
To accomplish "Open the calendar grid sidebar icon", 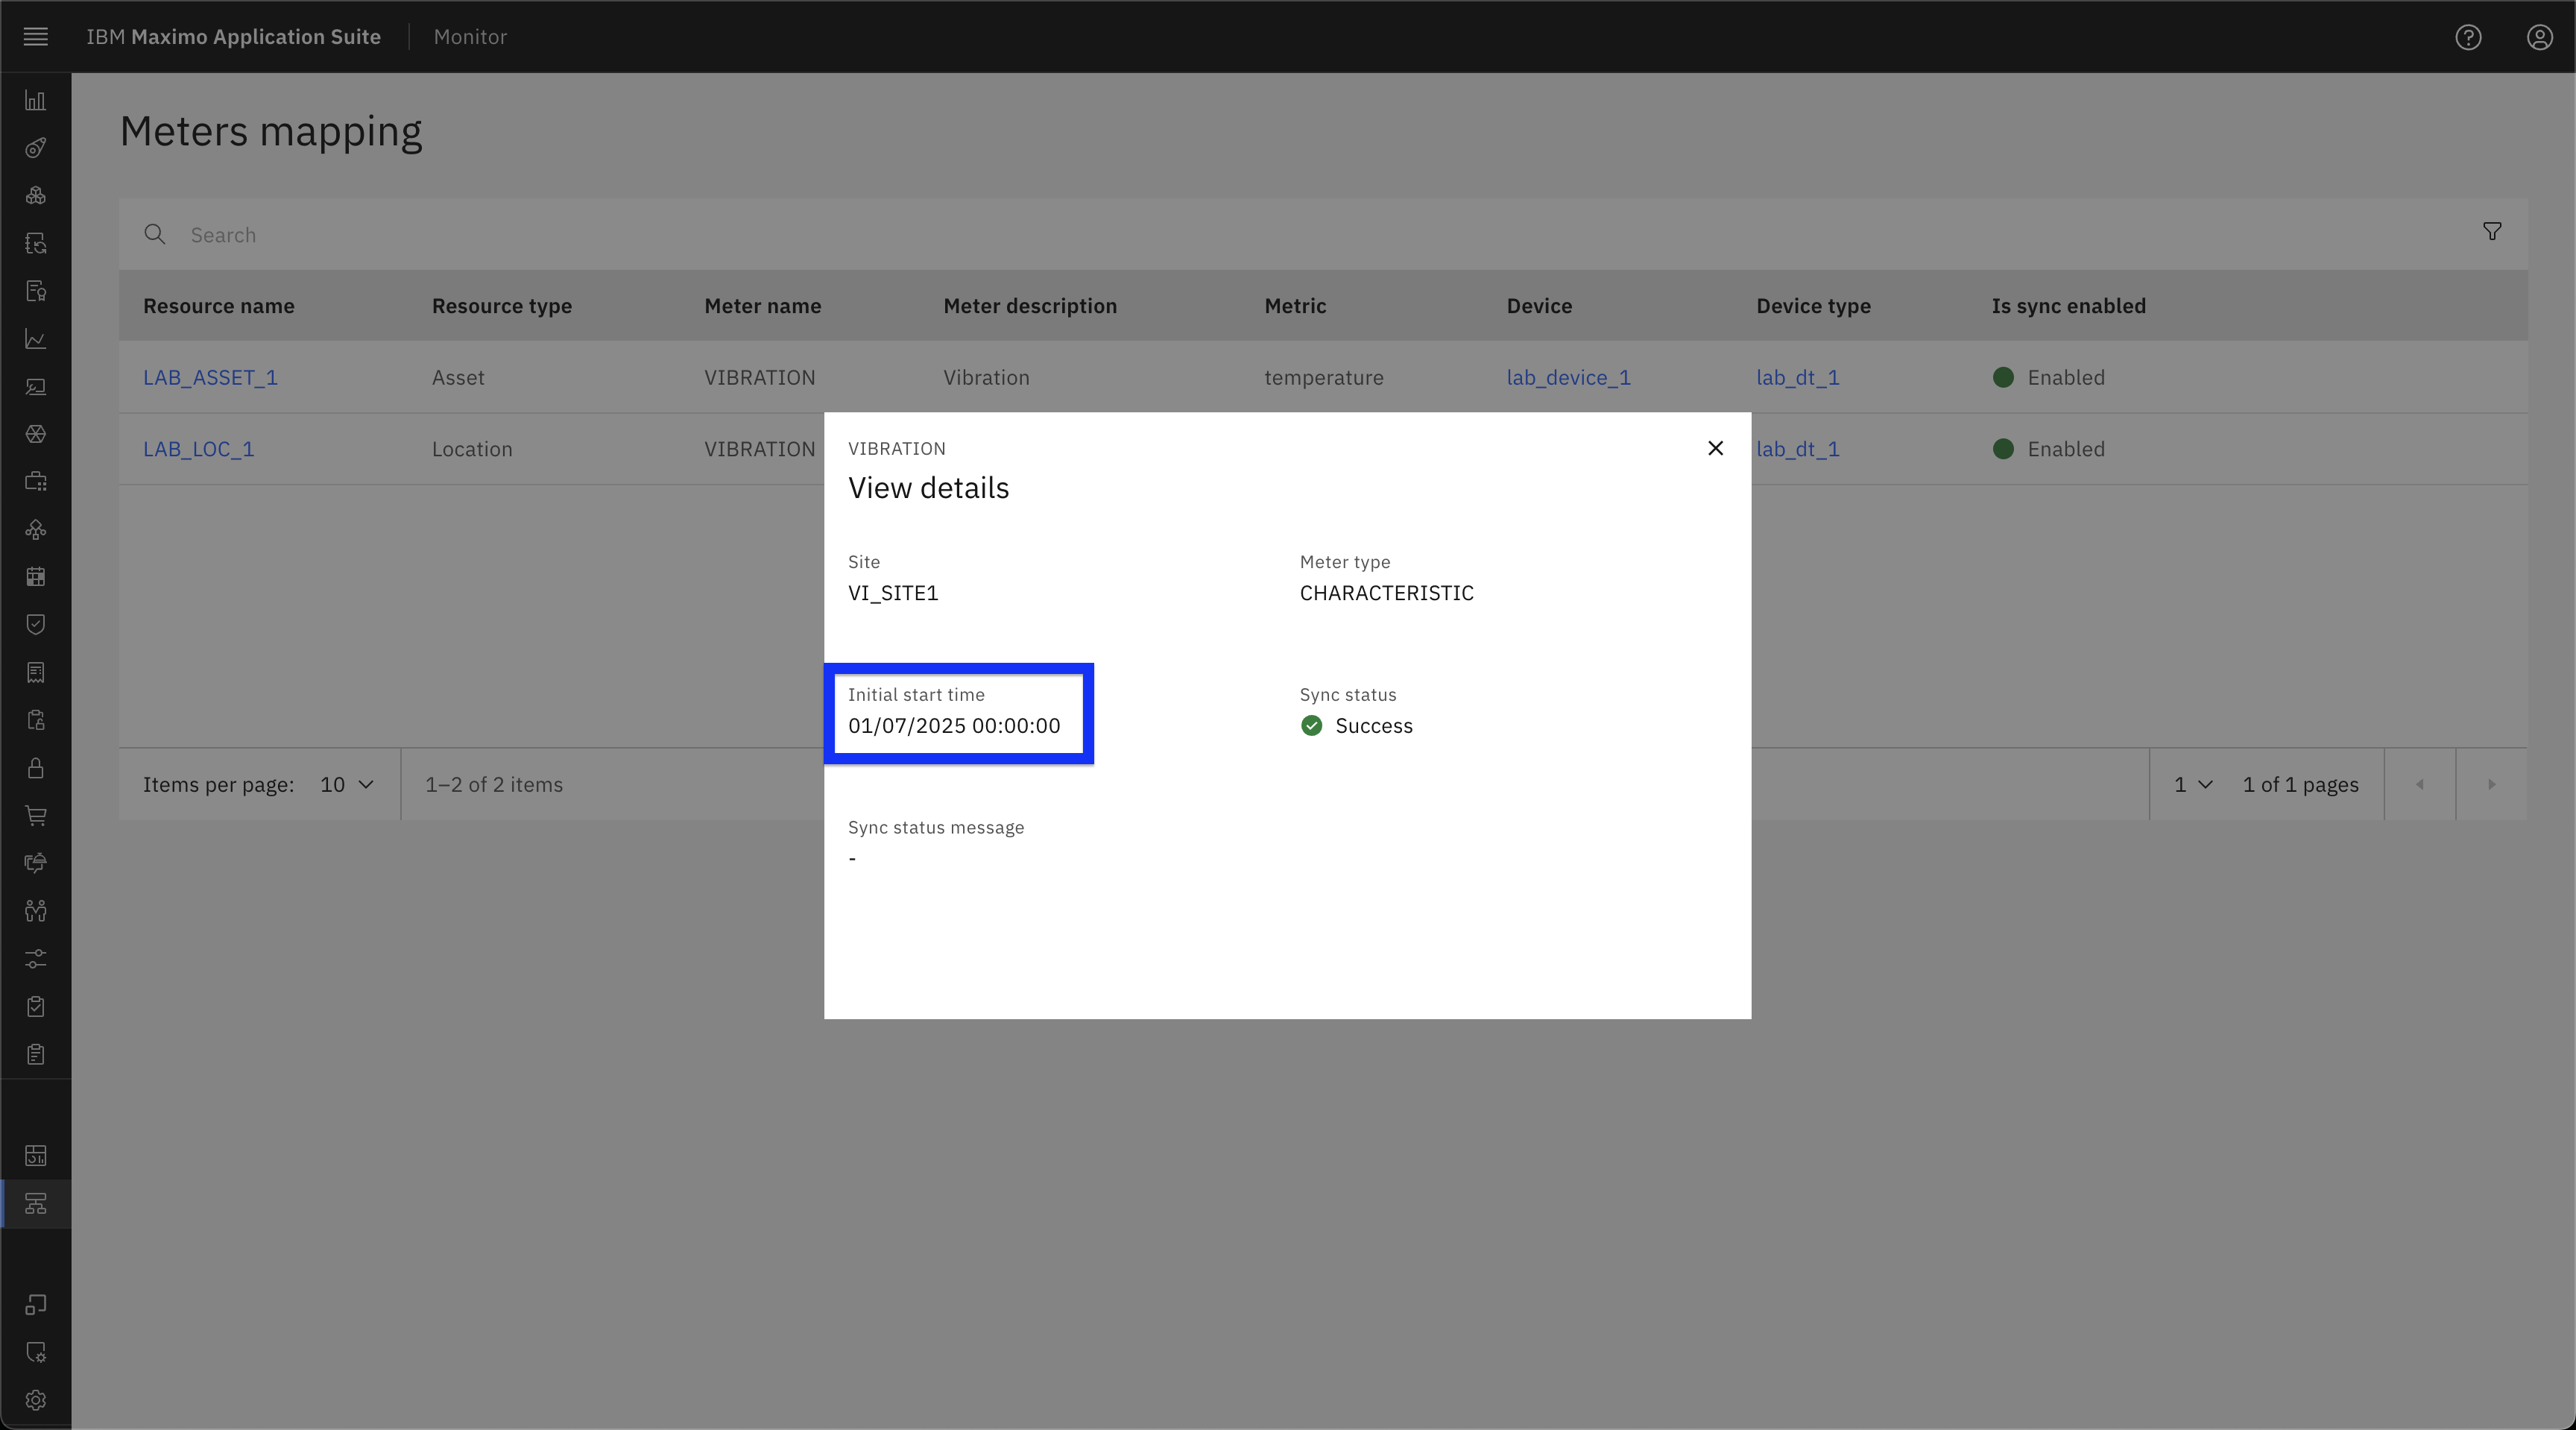I will click(36, 577).
